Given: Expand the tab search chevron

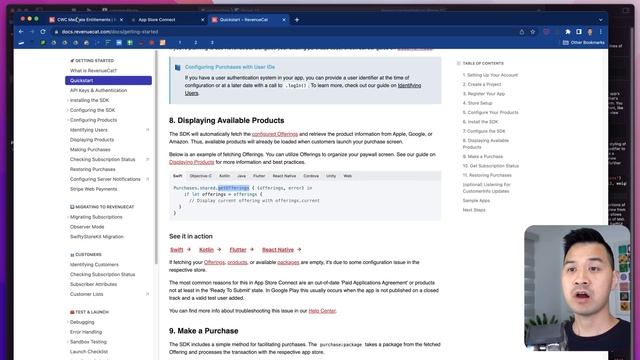Looking at the screenshot, I should tap(600, 20).
